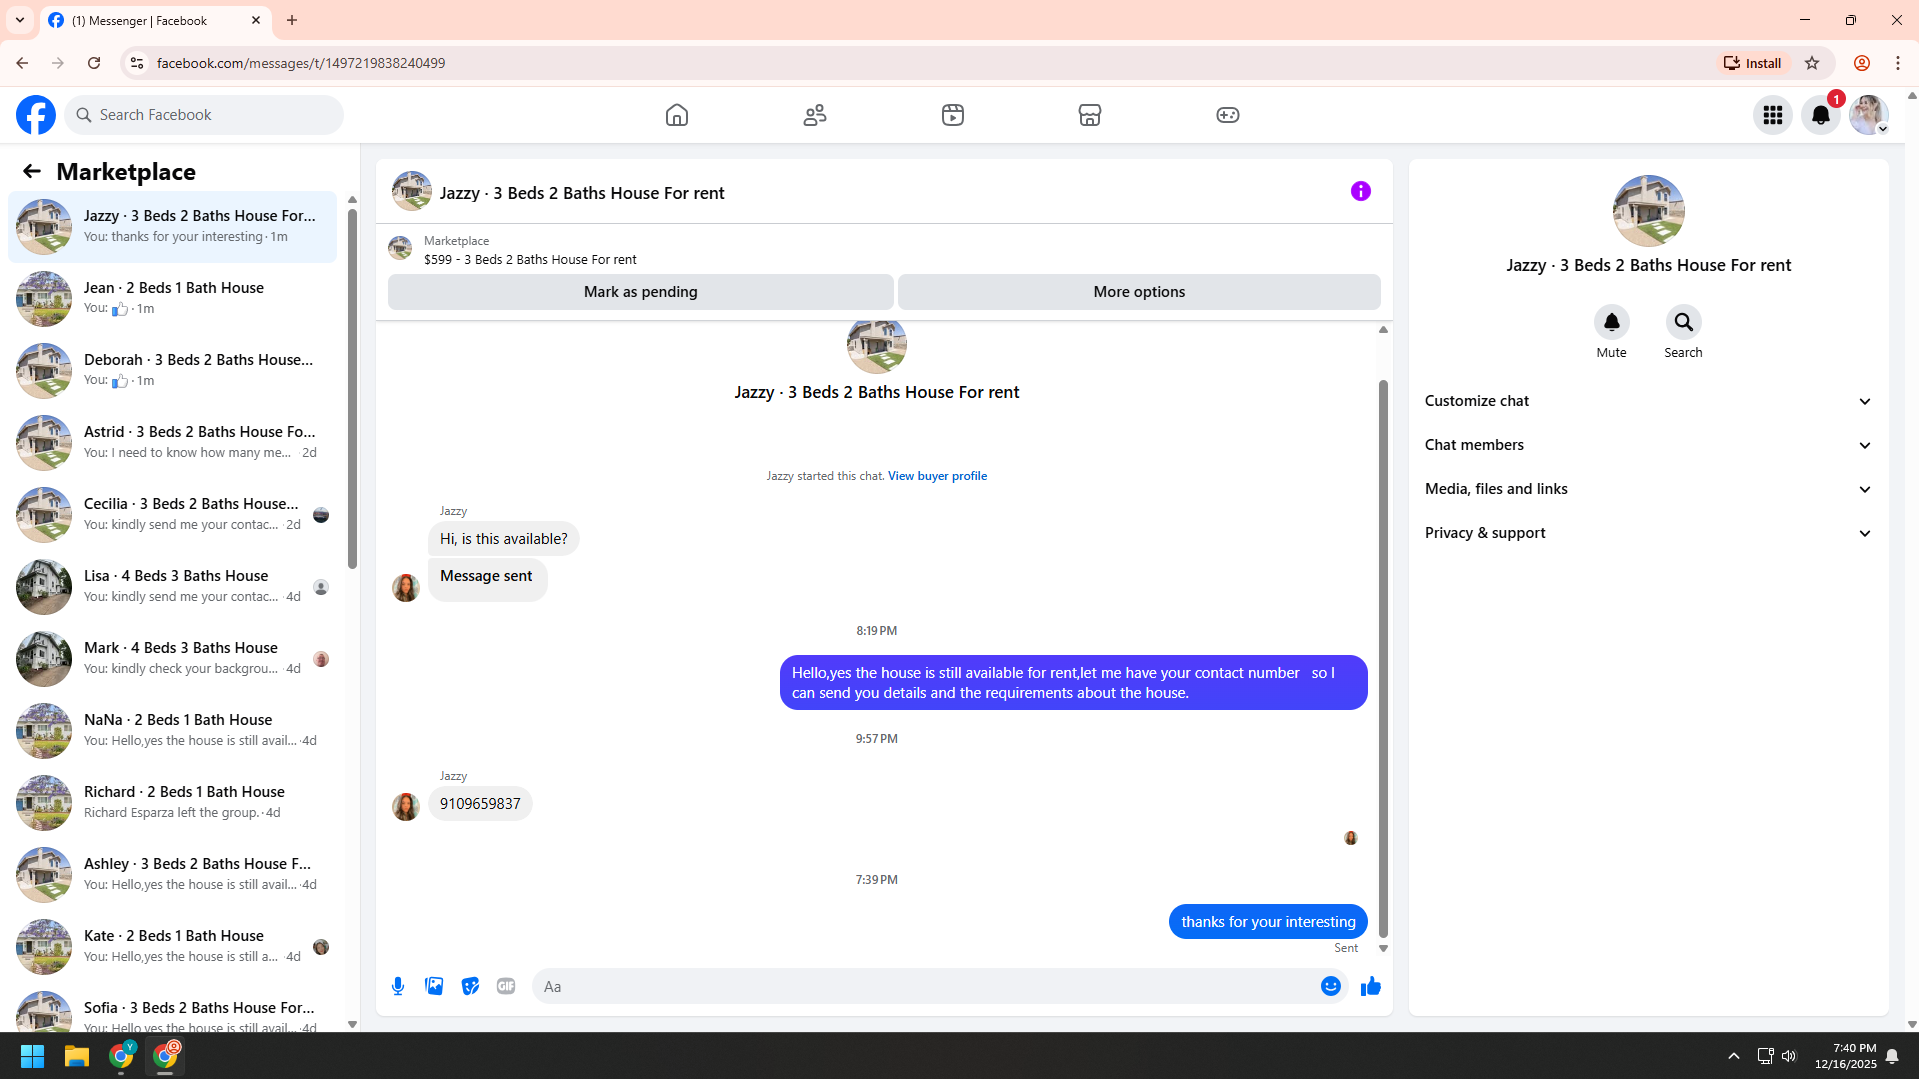Screen dimensions: 1919x1079
Task: Expand the Customize chat section
Action: (1648, 401)
